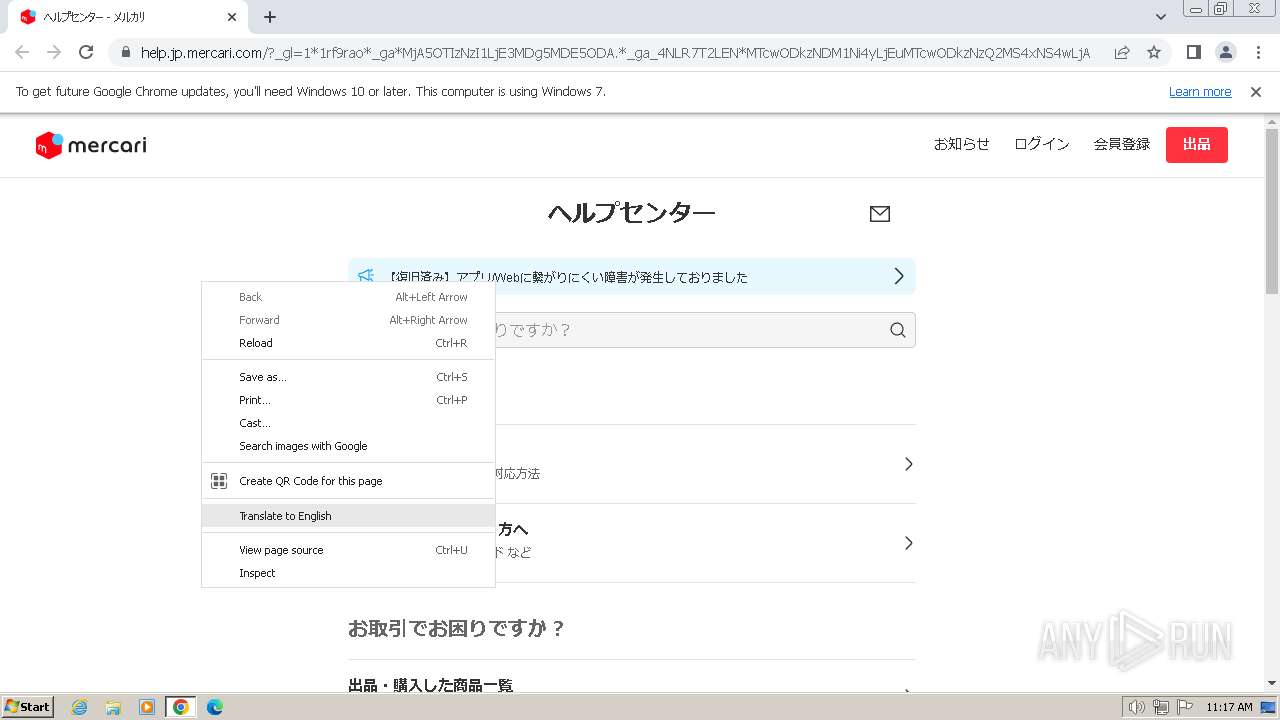
Task: Open a new tab with plus button
Action: 270,17
